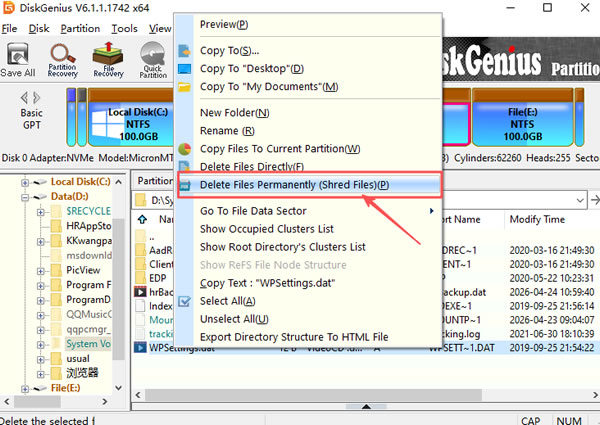Viewport: 600px width, 425px height.
Task: Collapse the Data(D:) tree node
Action: coord(26,198)
